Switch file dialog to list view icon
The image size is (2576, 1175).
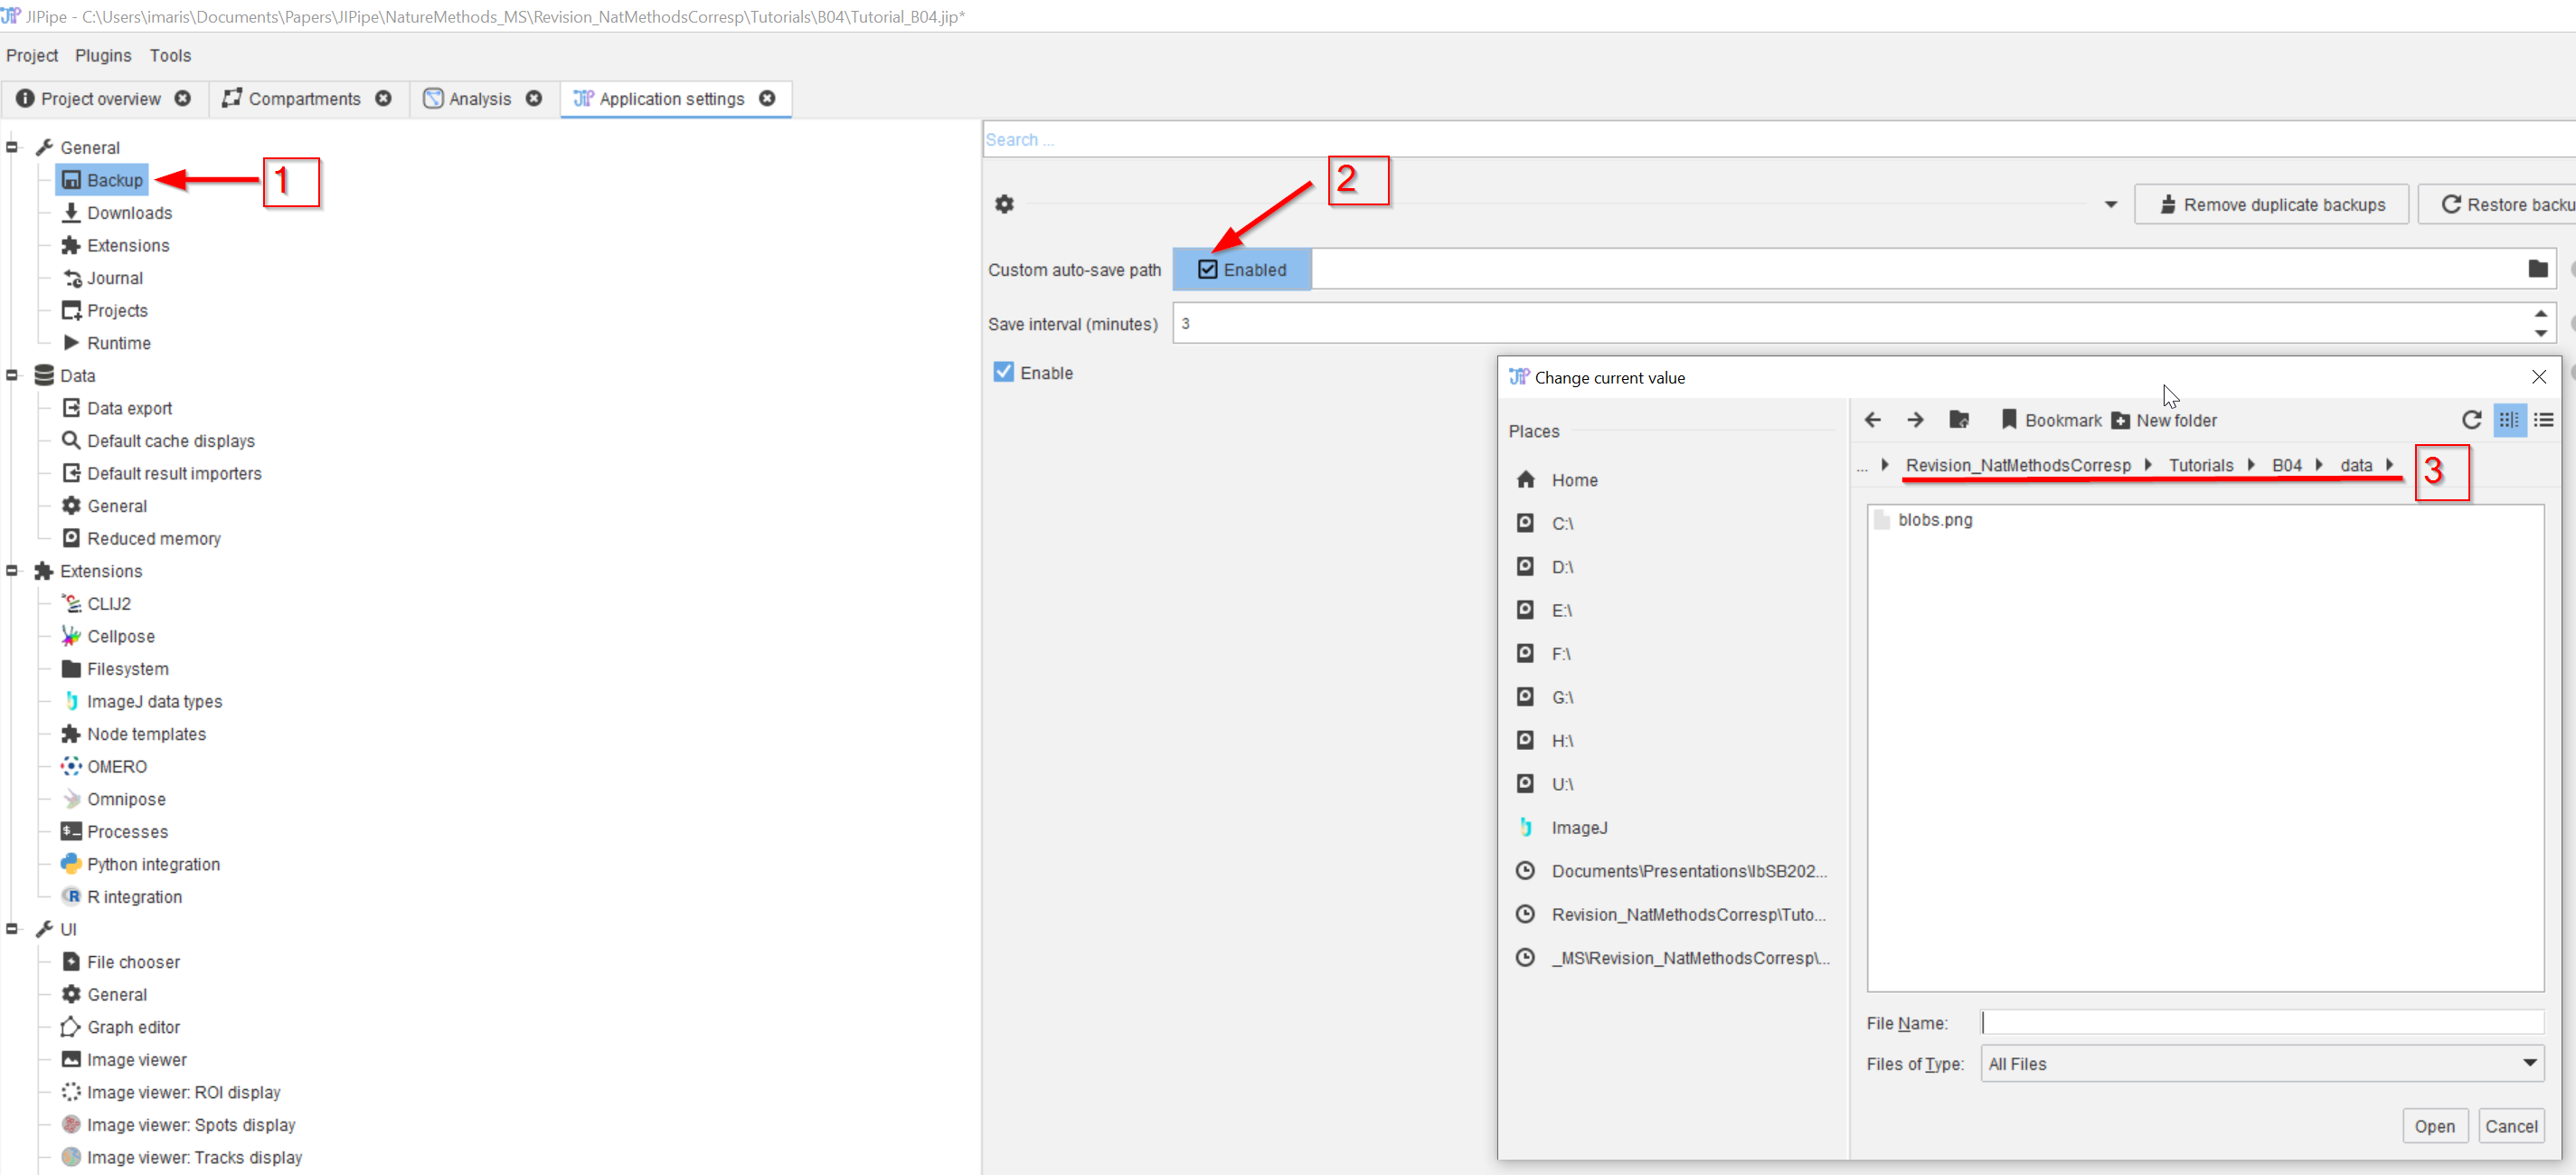click(2544, 420)
